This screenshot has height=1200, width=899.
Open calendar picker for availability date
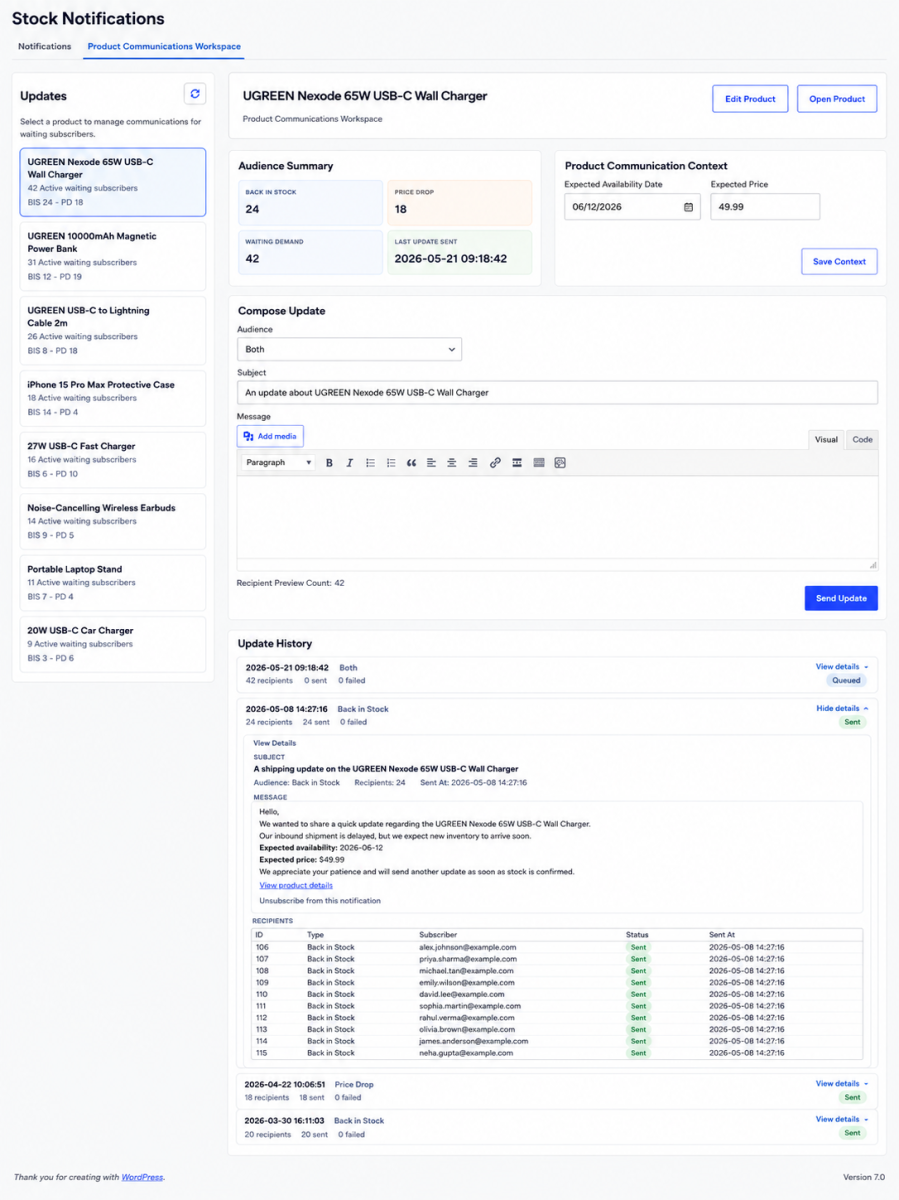click(688, 207)
